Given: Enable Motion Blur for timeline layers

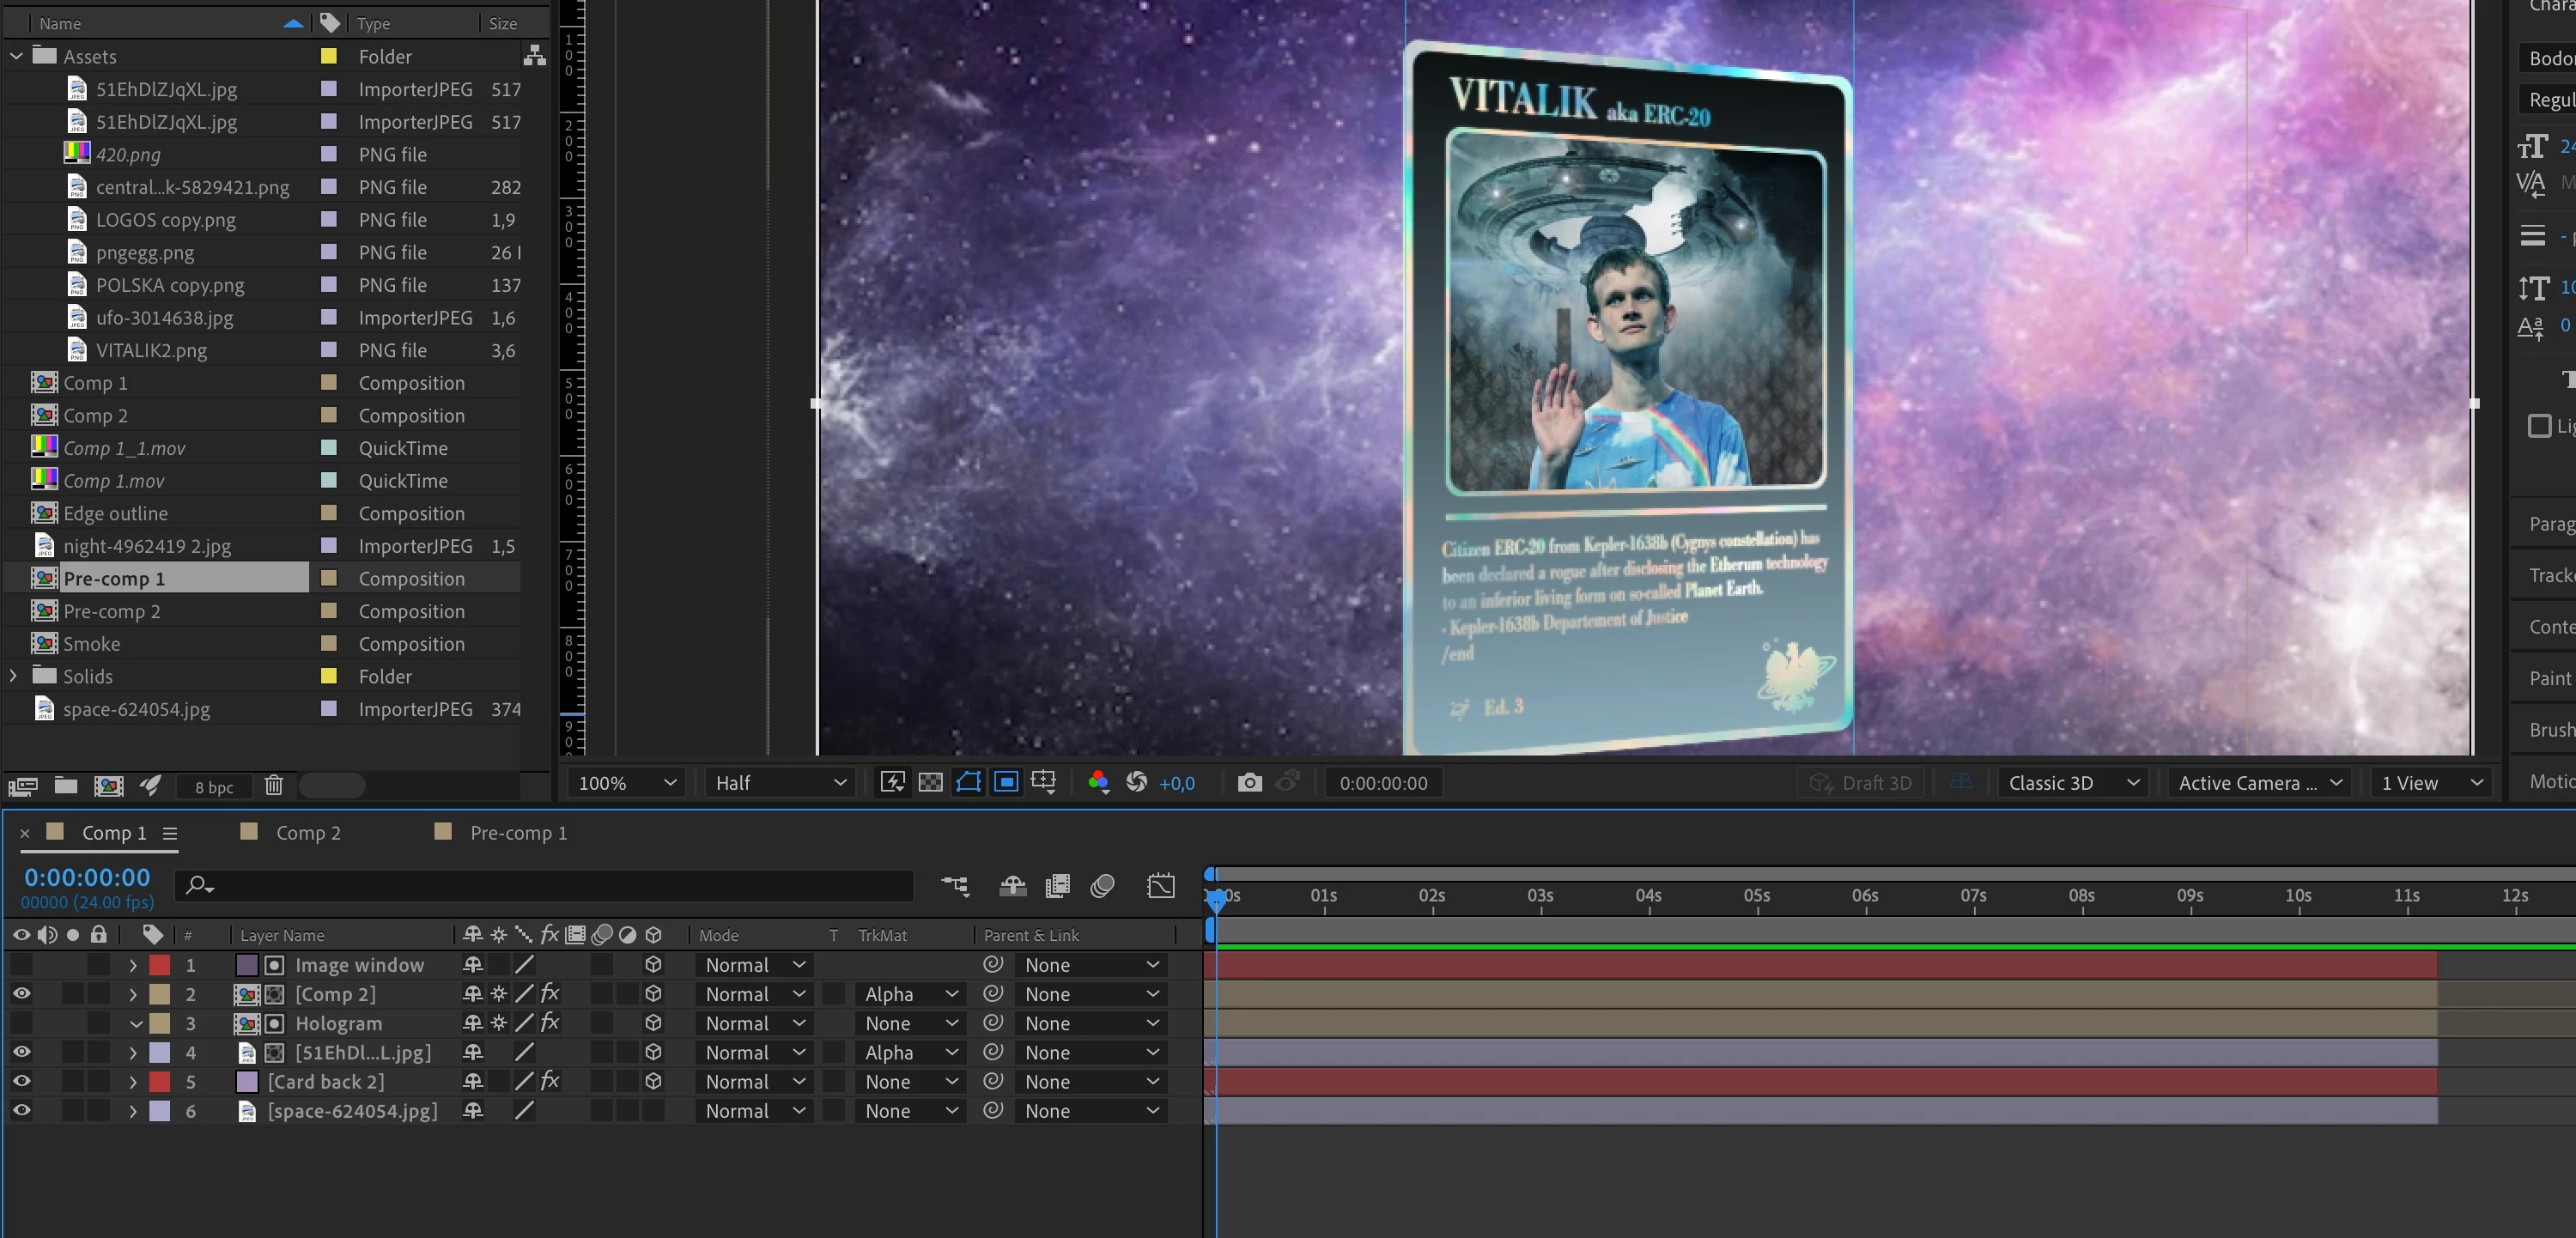Looking at the screenshot, I should coord(1102,886).
